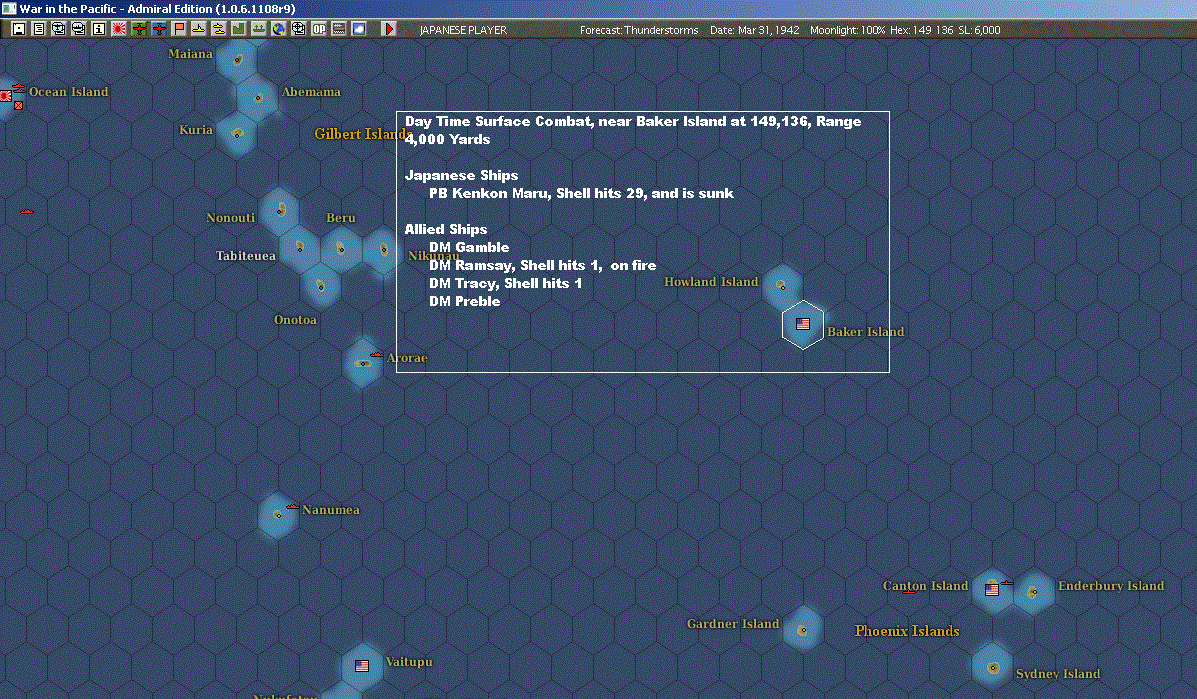This screenshot has height=699, width=1197.
Task: Select the Maiana island hex
Action: [238, 60]
